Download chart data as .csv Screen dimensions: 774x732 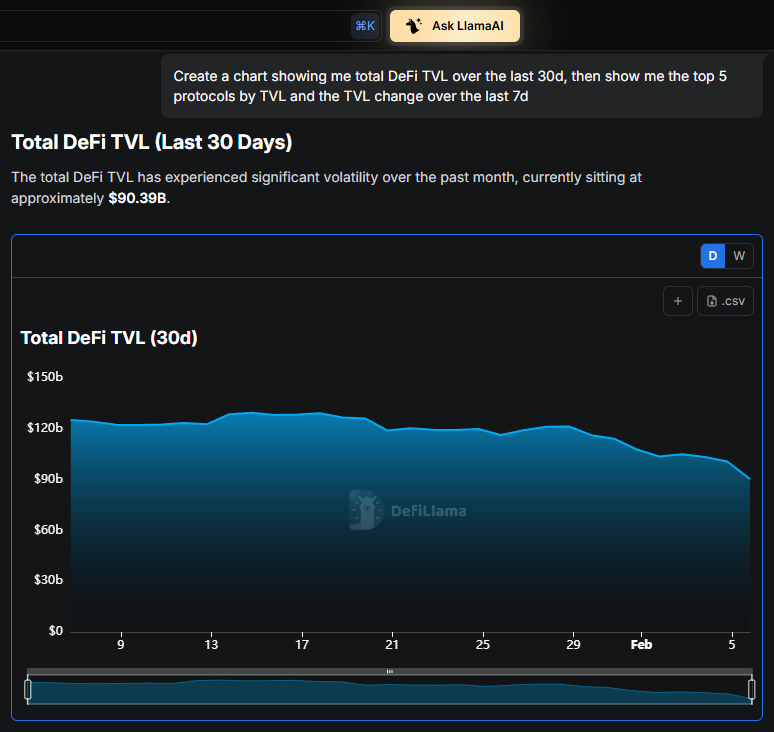(x=725, y=301)
